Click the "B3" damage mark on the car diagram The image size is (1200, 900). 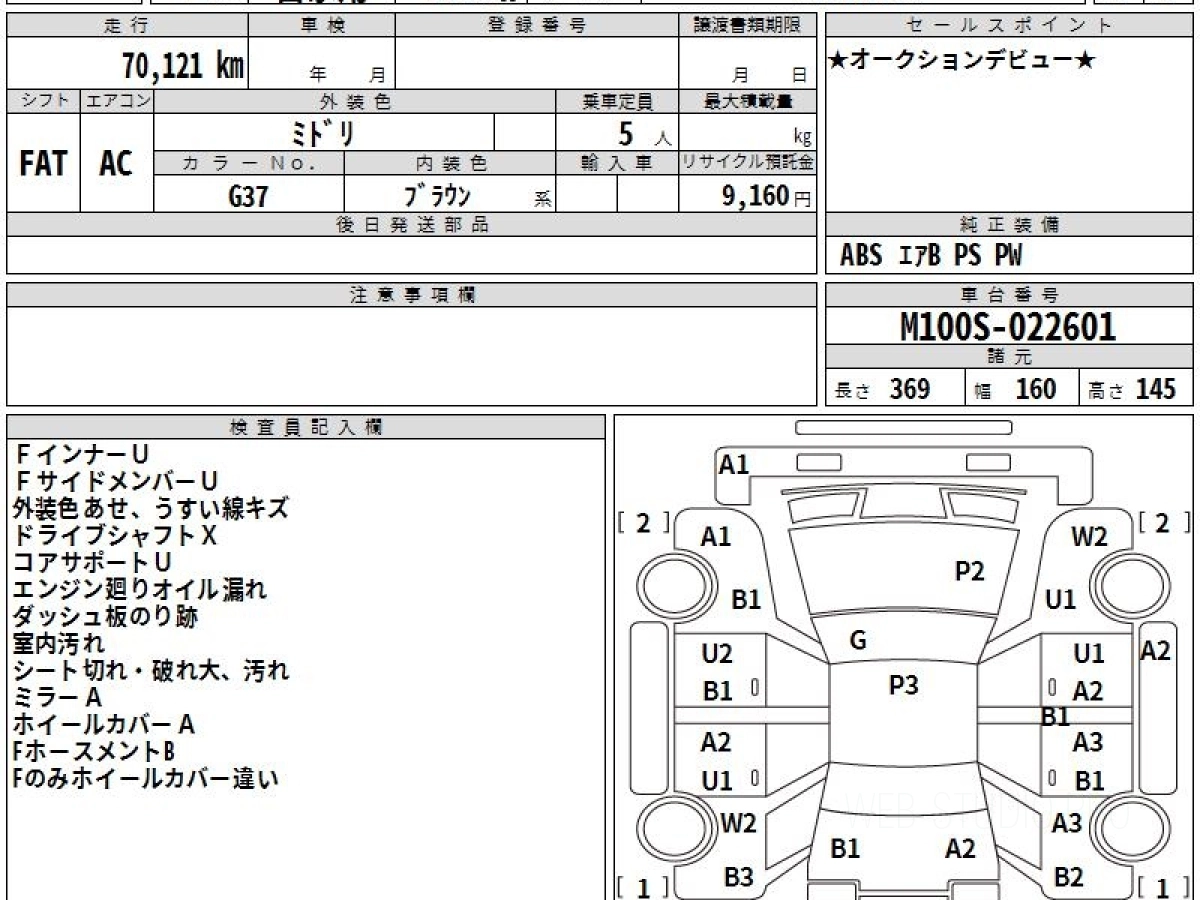point(739,877)
